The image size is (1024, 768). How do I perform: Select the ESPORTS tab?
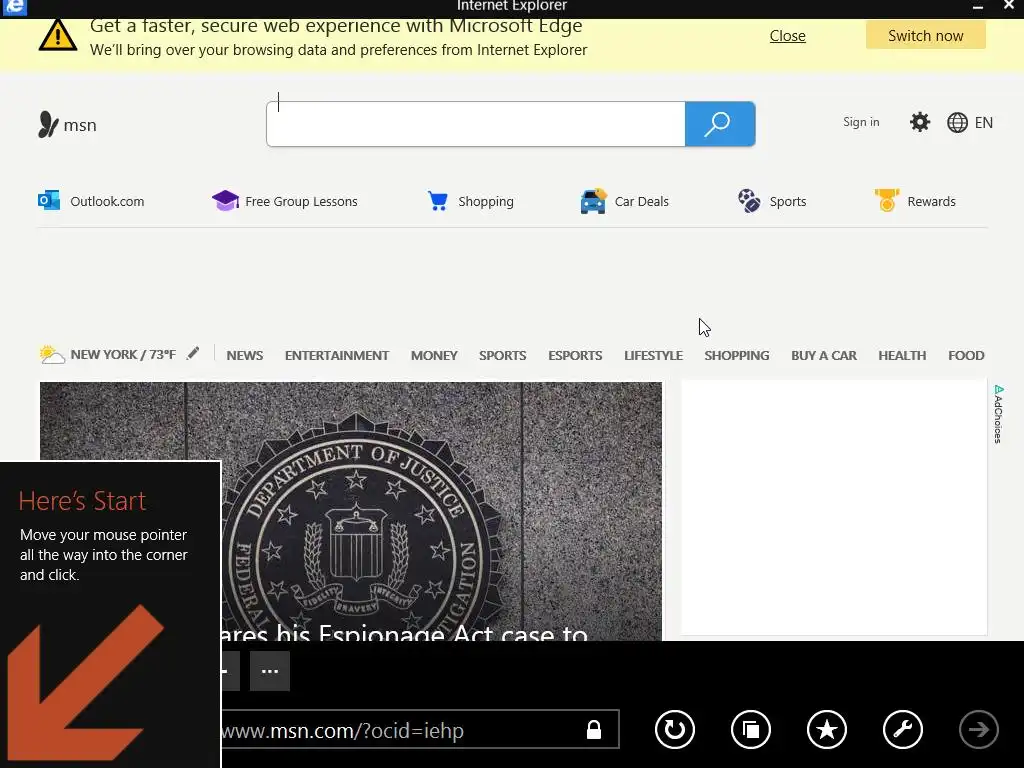tap(575, 355)
